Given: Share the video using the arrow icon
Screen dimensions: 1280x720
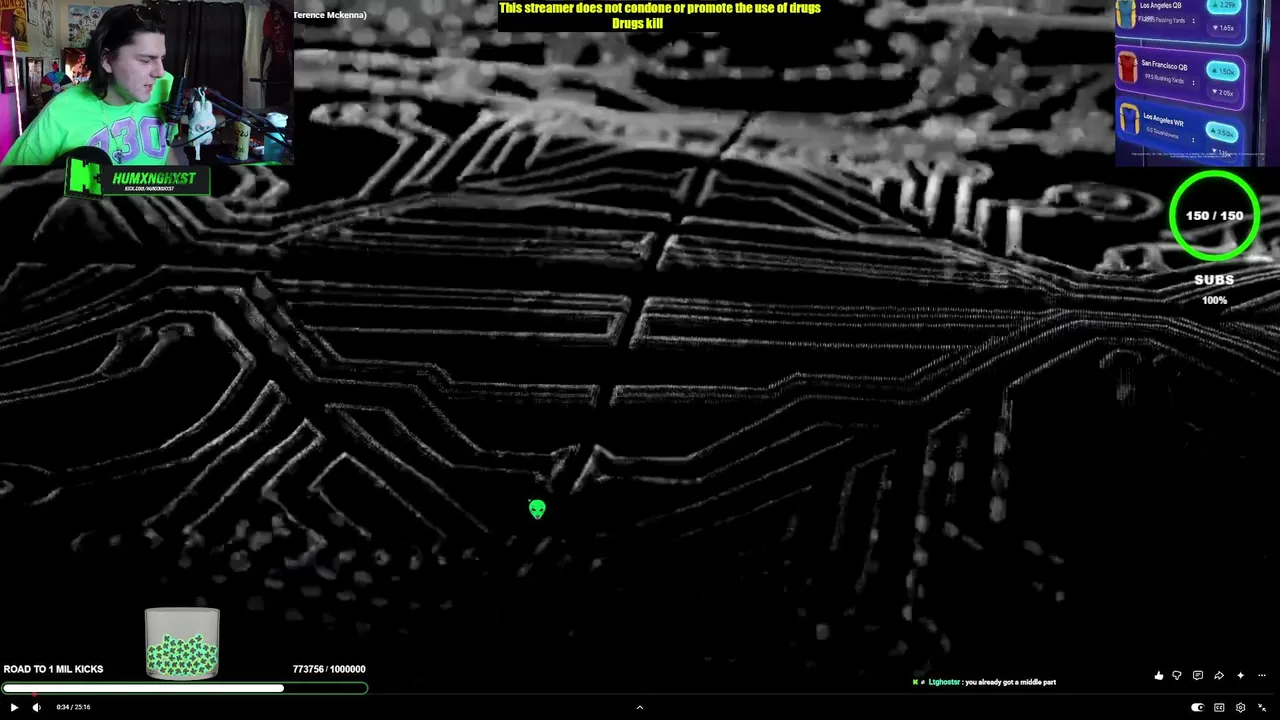Looking at the screenshot, I should tap(1219, 676).
